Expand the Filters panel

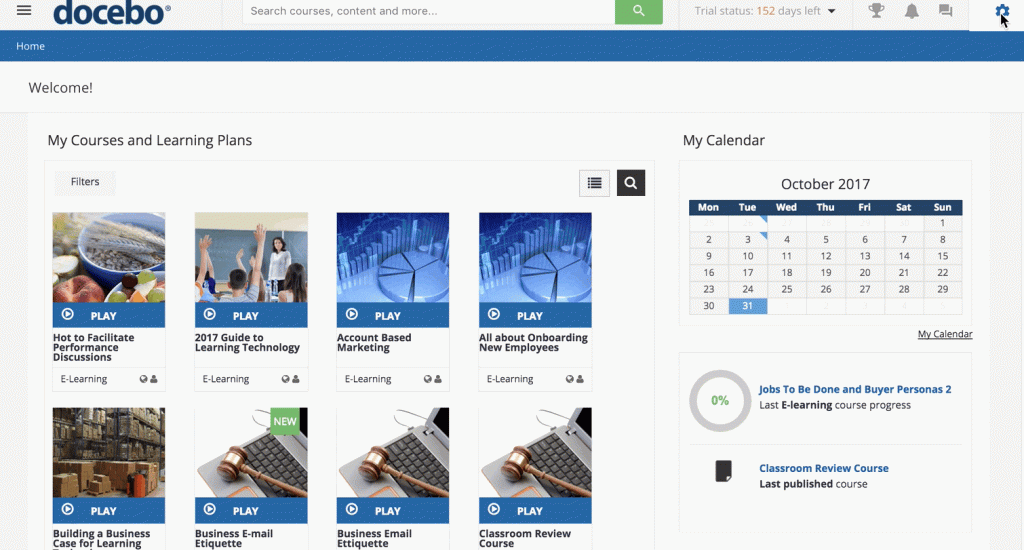coord(85,182)
